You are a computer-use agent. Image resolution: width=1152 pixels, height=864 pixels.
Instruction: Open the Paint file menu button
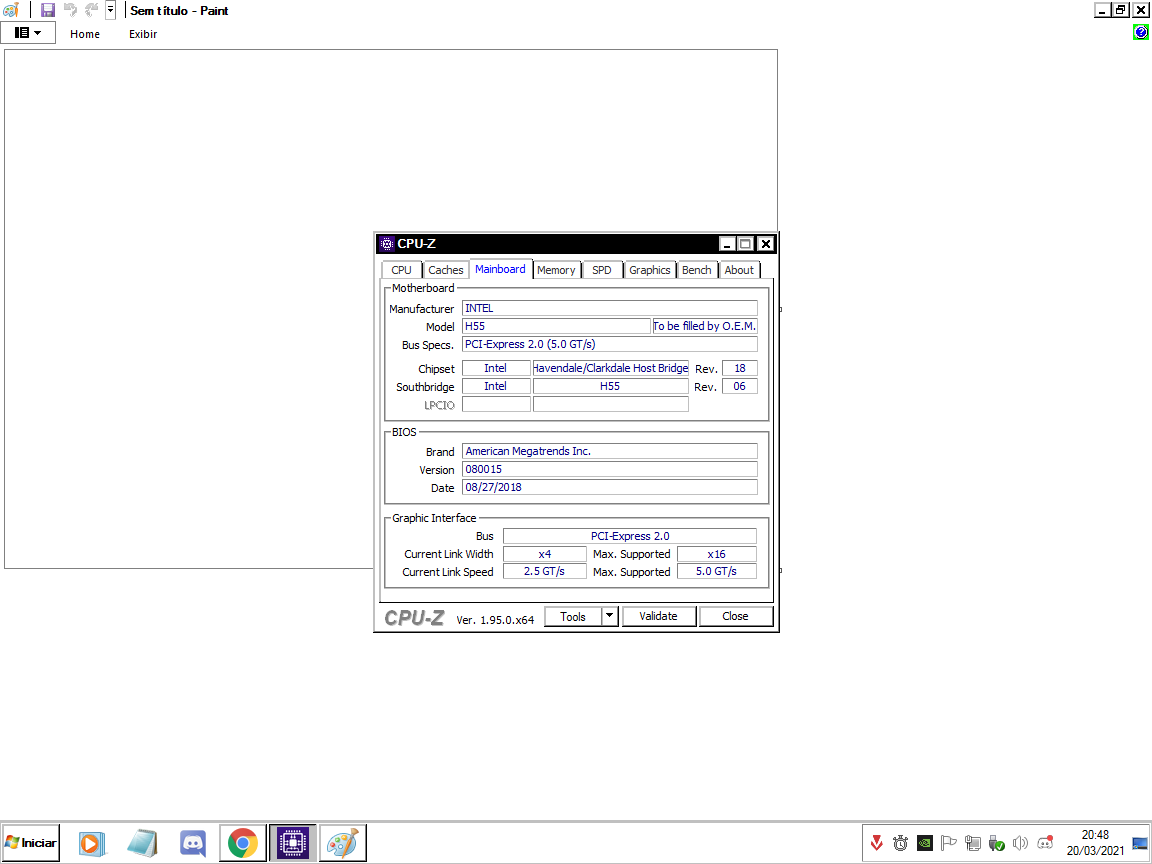pos(28,33)
